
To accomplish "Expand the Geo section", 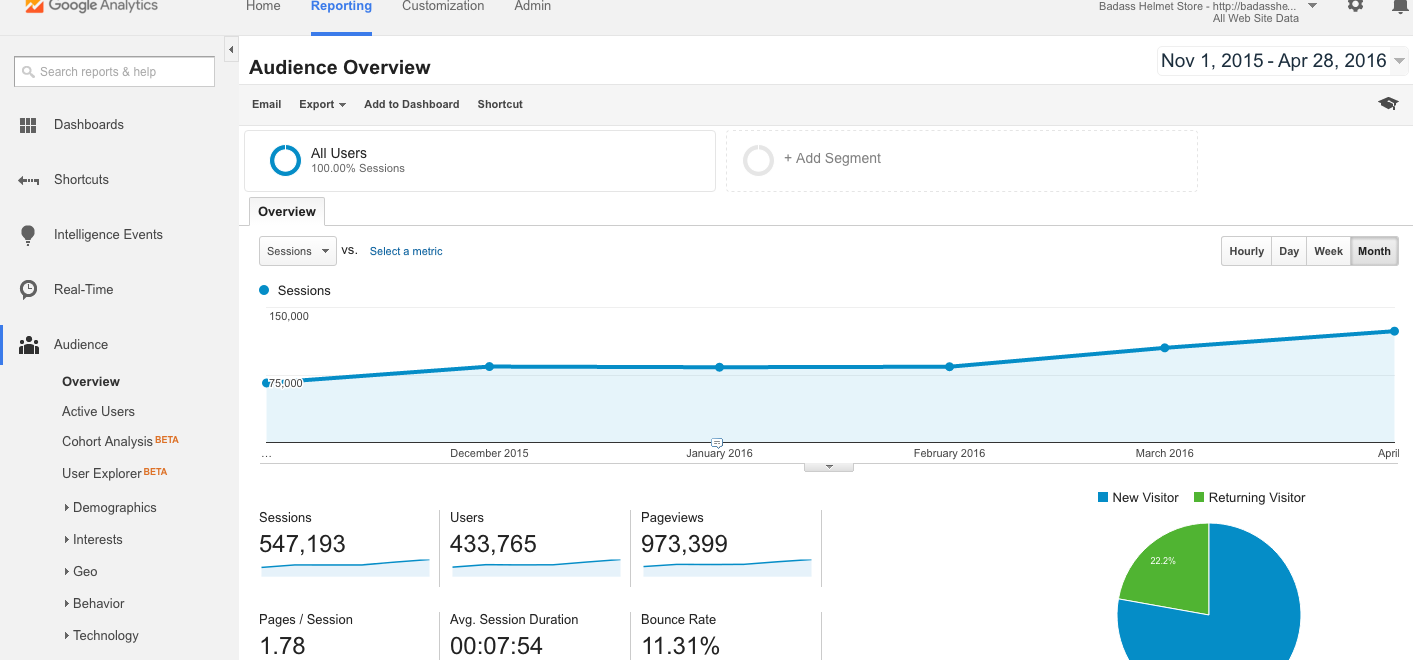I will pos(81,571).
